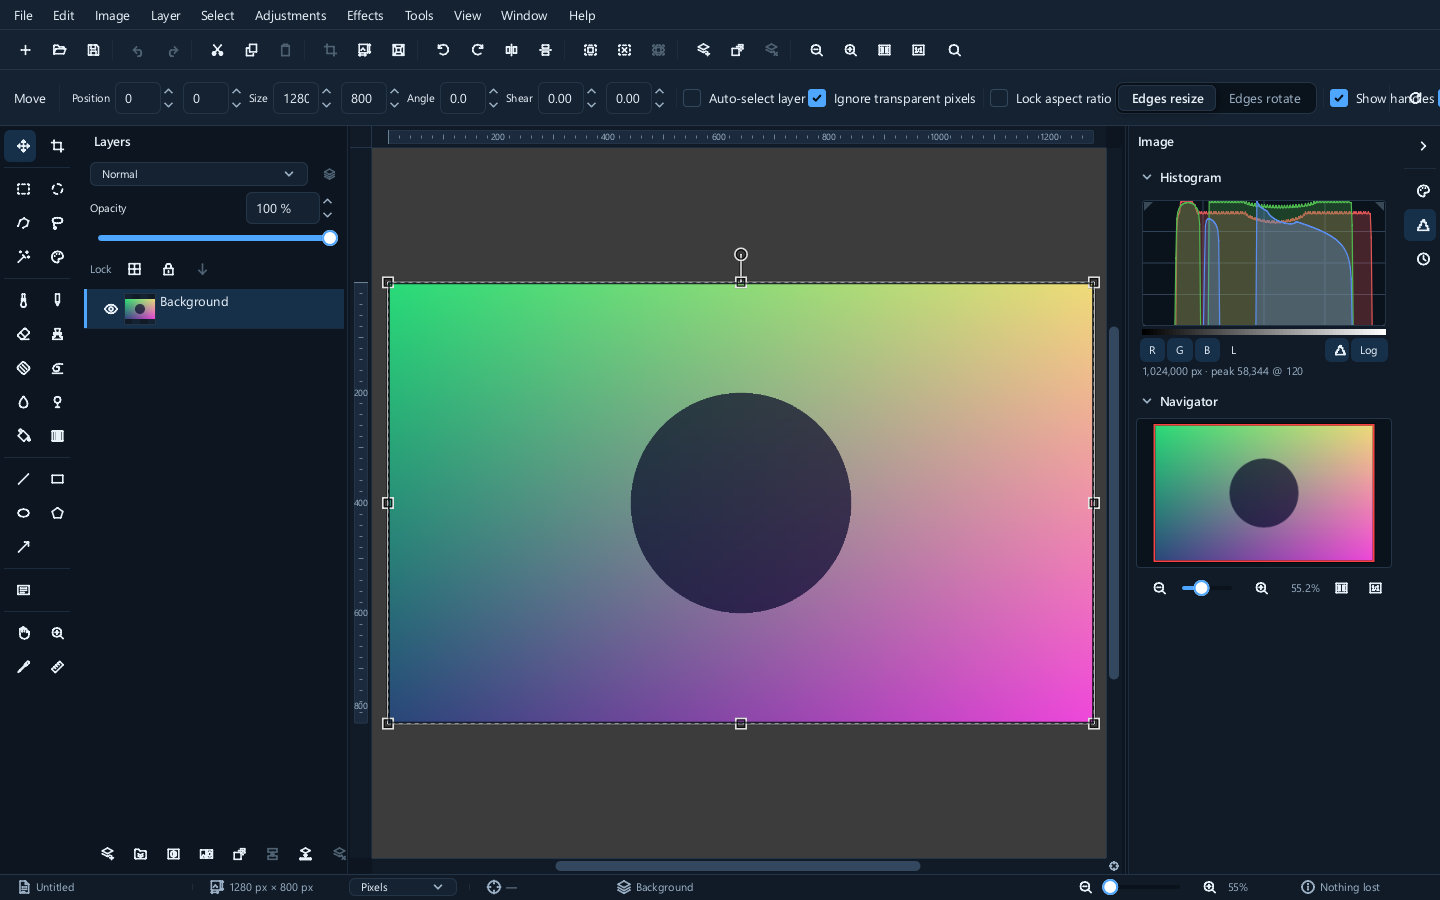
Task: Duplicate layer via Layers panel bottom
Action: (239, 854)
